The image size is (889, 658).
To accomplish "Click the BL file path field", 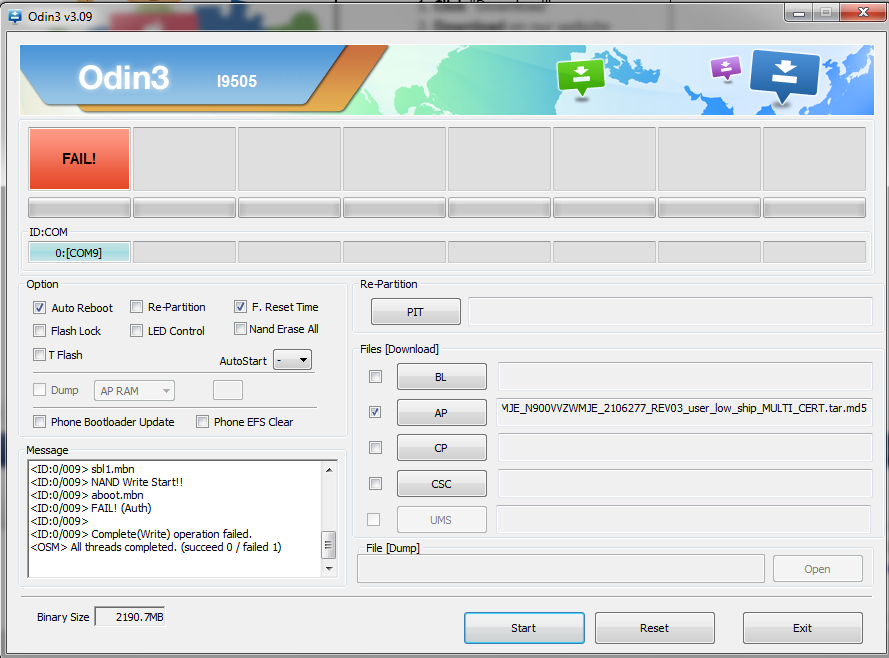I will tap(685, 376).
